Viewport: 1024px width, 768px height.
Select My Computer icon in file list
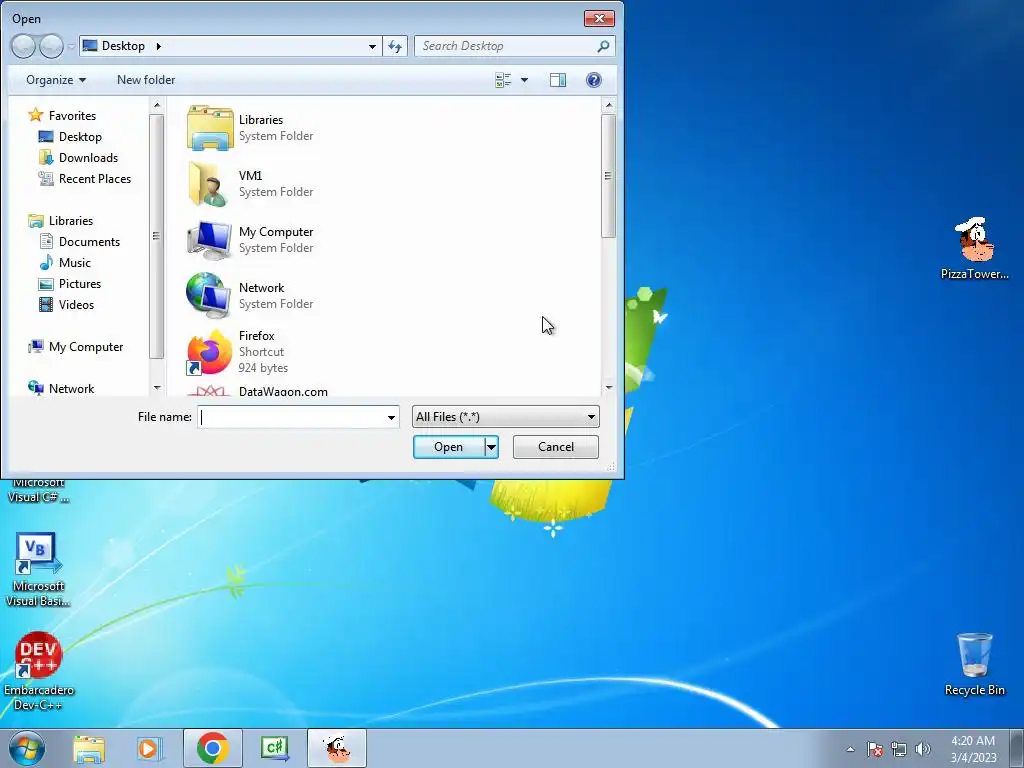210,240
